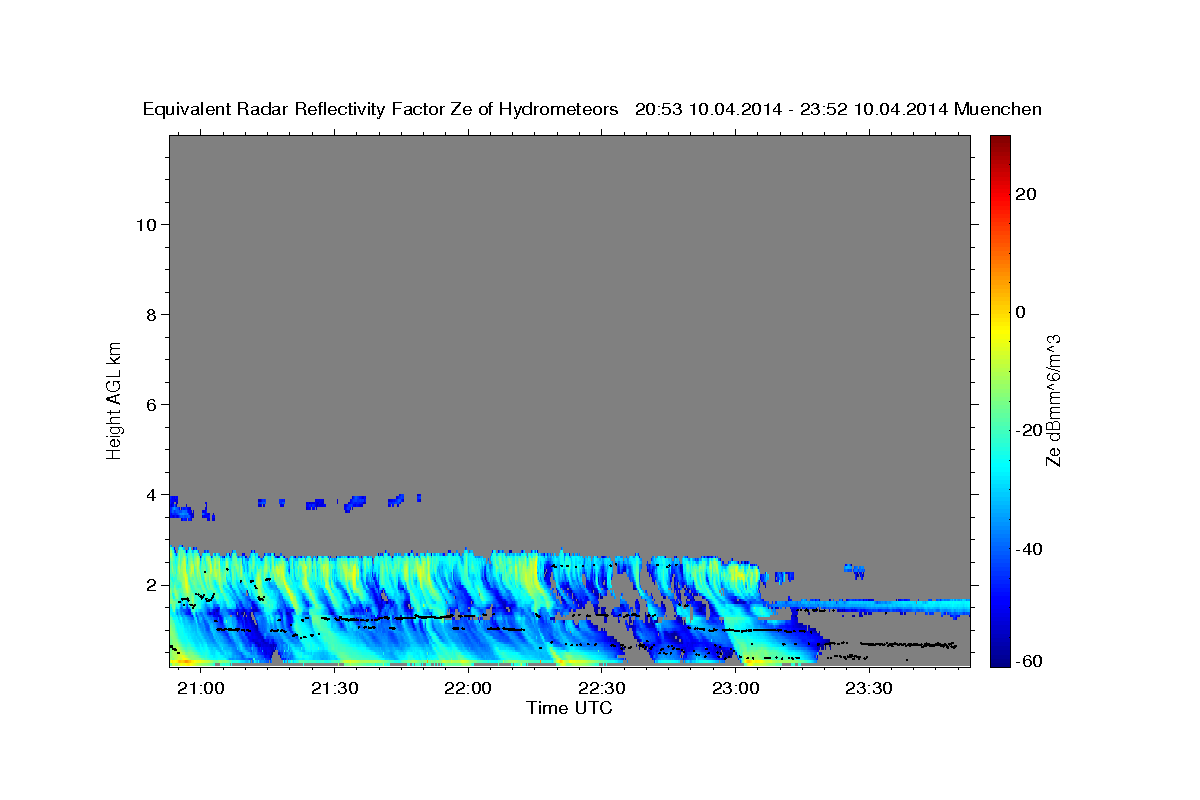The image size is (1200, 800).
Task: Click the '23:00' time tick label
Action: [x=735, y=689]
